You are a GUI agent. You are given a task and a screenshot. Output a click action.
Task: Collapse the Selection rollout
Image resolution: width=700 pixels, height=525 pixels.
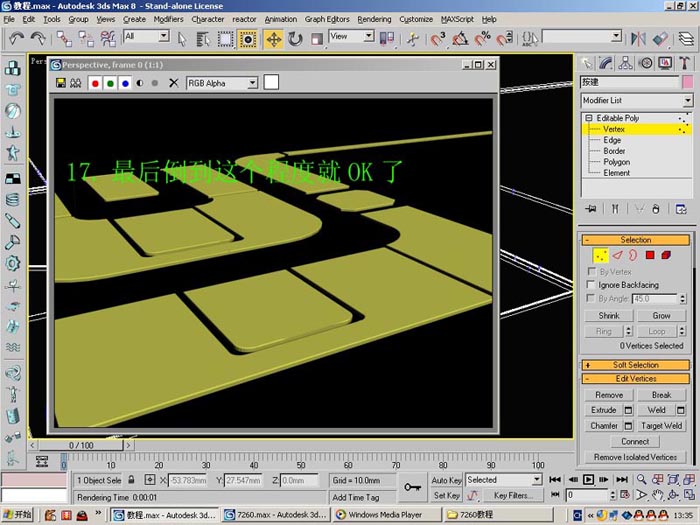pyautogui.click(x=636, y=240)
